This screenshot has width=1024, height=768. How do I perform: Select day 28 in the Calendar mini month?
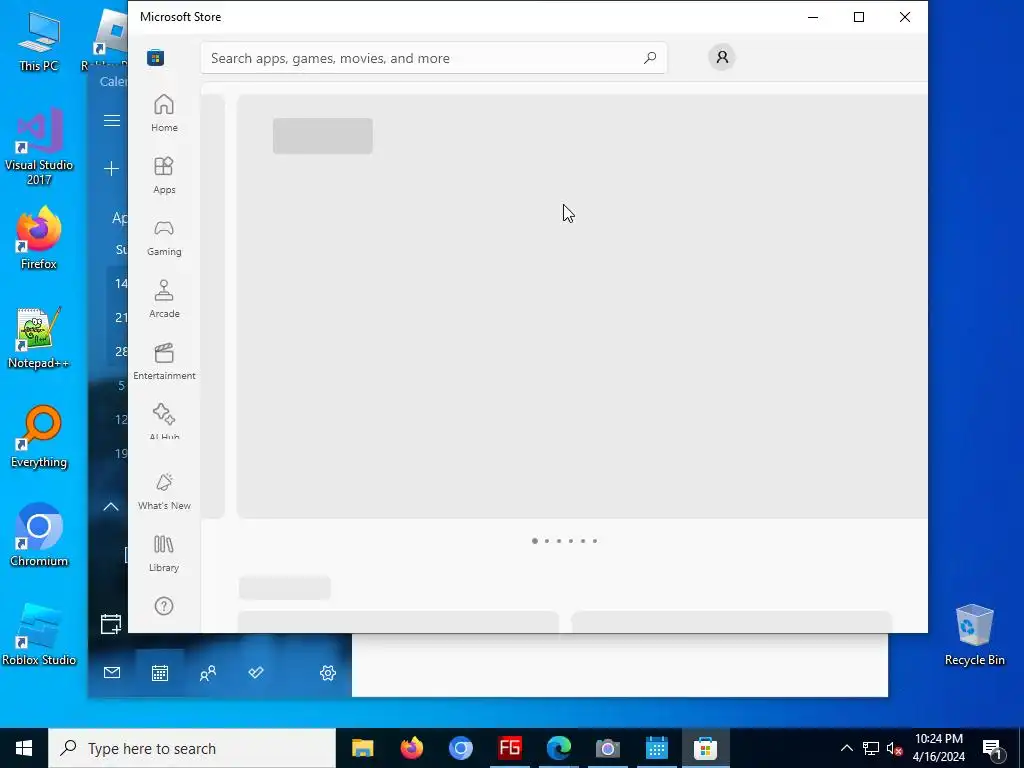(x=121, y=351)
